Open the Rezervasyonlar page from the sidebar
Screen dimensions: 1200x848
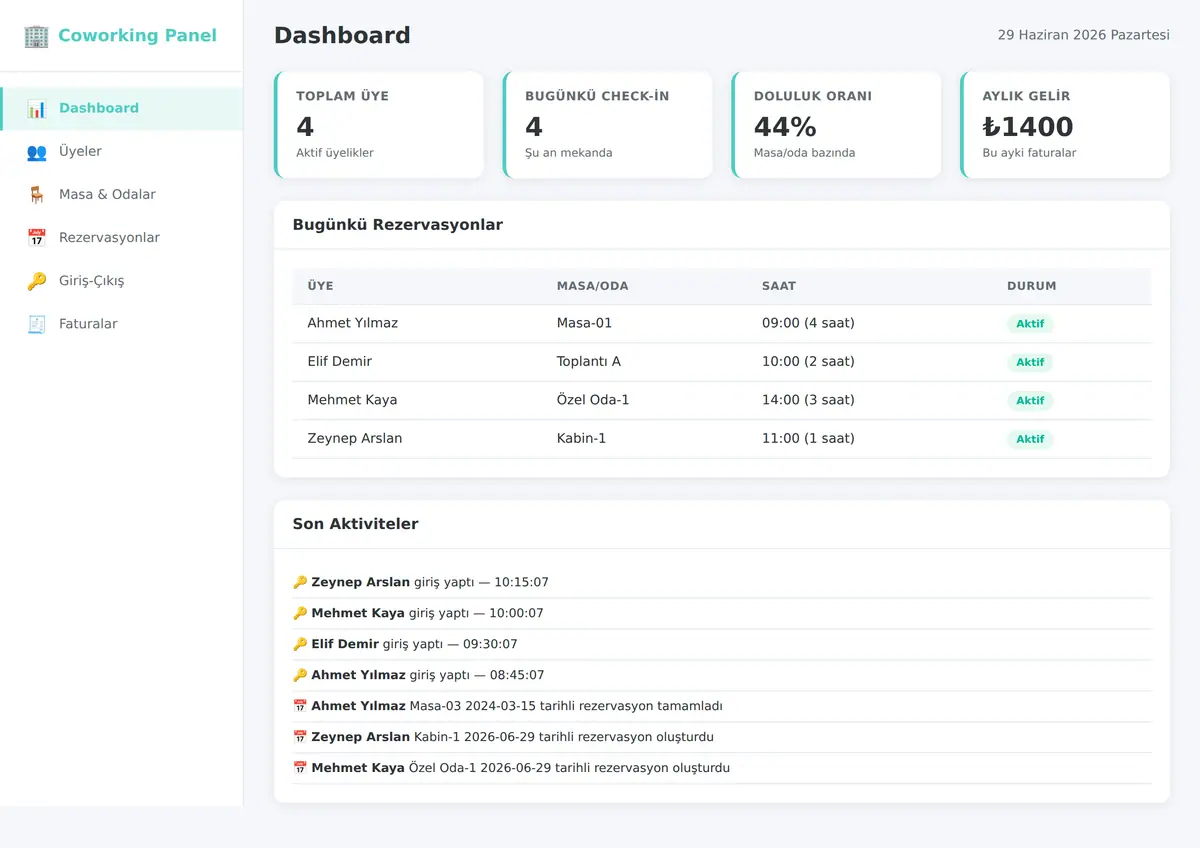click(121, 238)
